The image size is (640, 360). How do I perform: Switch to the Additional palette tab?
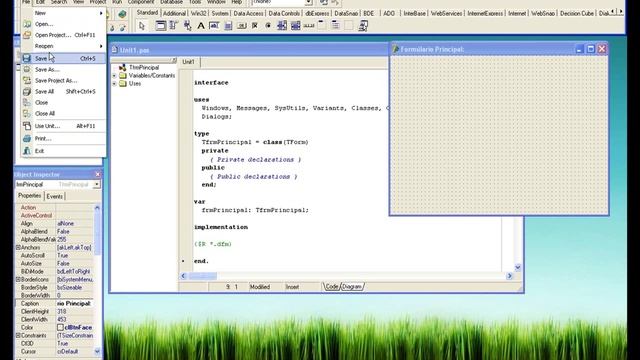tap(174, 13)
